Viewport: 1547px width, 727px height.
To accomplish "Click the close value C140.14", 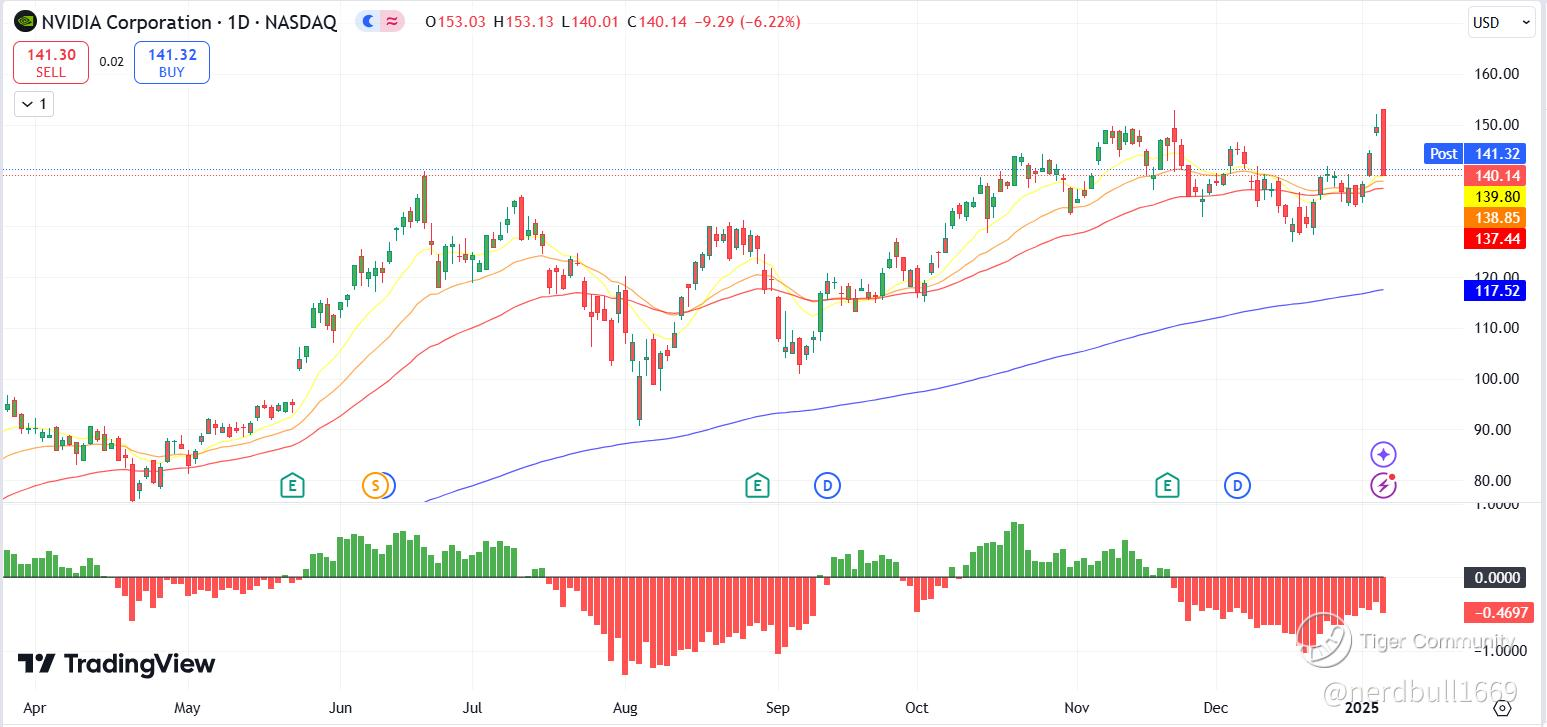I will (657, 22).
